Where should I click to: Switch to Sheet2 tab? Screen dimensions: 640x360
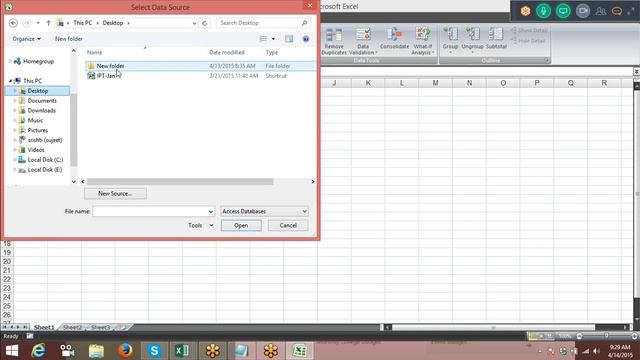click(72, 327)
